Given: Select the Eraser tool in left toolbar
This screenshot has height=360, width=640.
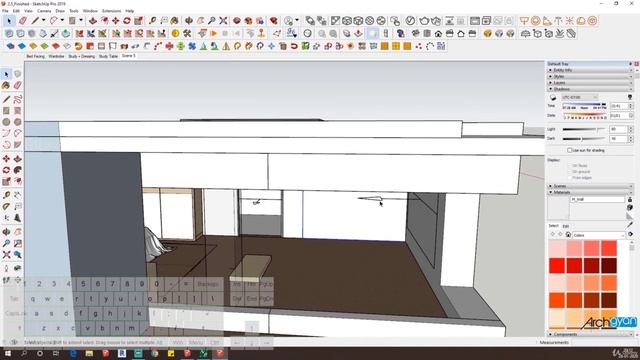Looking at the screenshot, I should click(18, 85).
